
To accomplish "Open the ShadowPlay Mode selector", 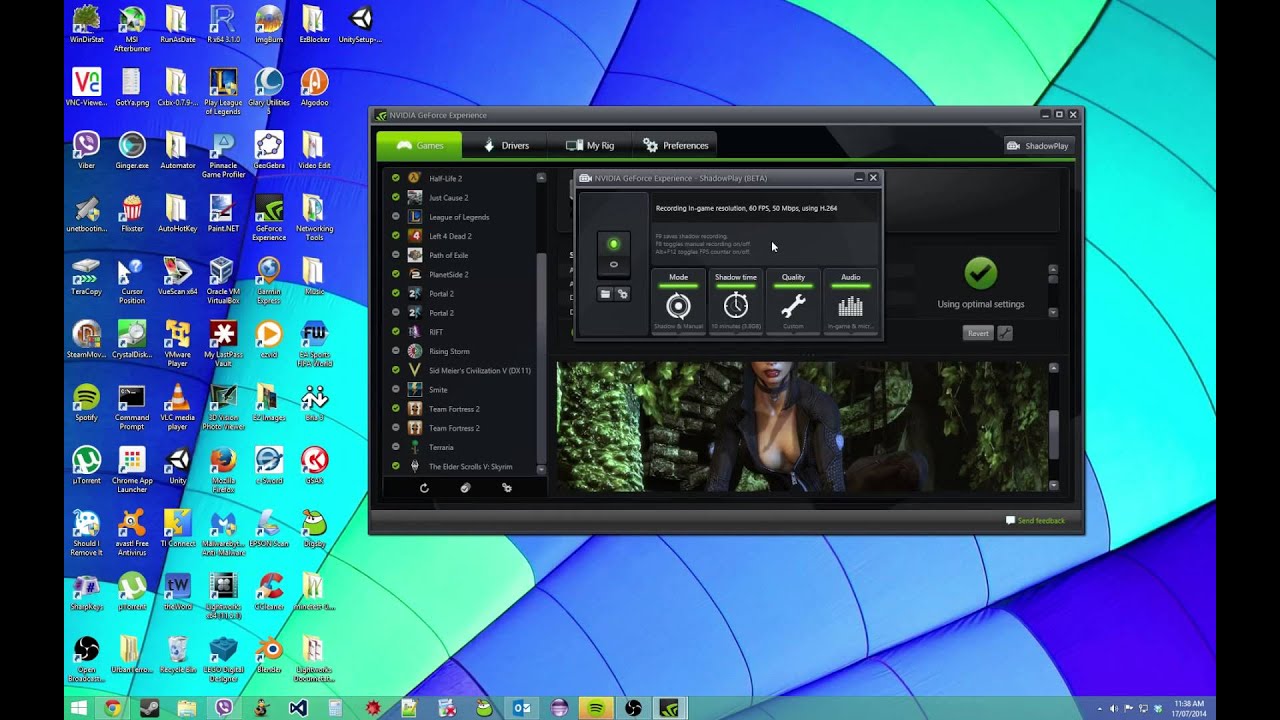I will (678, 301).
